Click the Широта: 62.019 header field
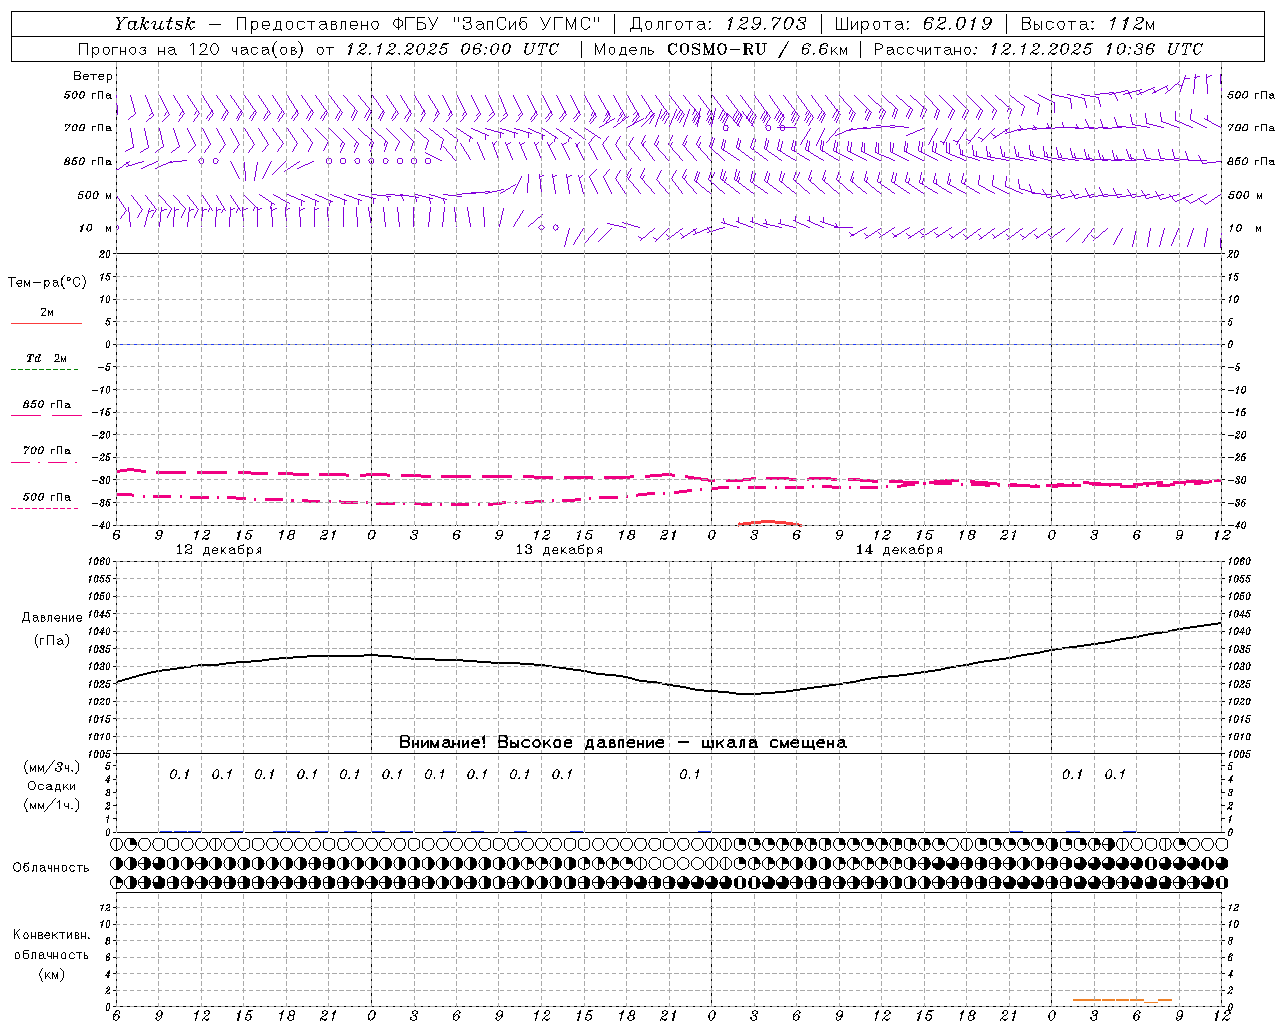 [913, 24]
